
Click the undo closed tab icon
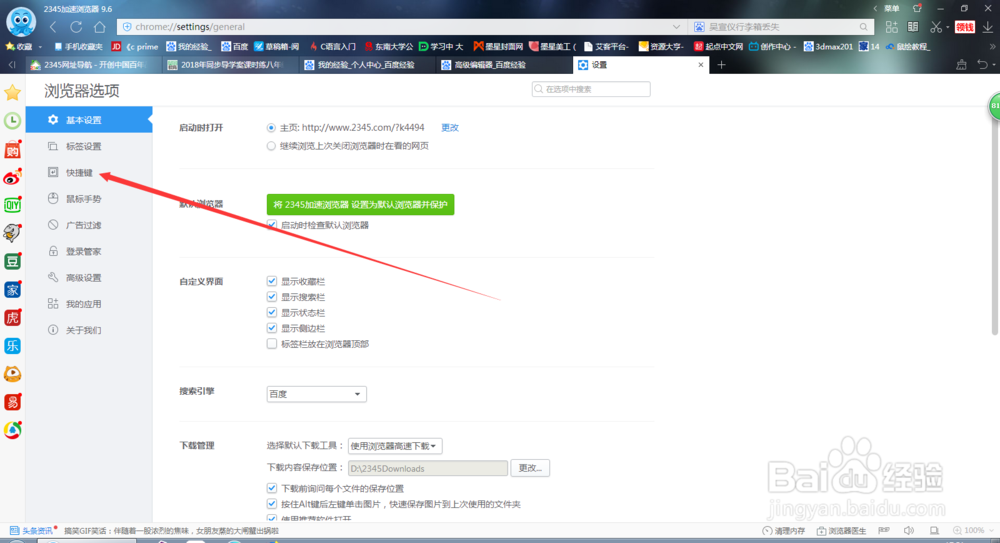pos(983,64)
